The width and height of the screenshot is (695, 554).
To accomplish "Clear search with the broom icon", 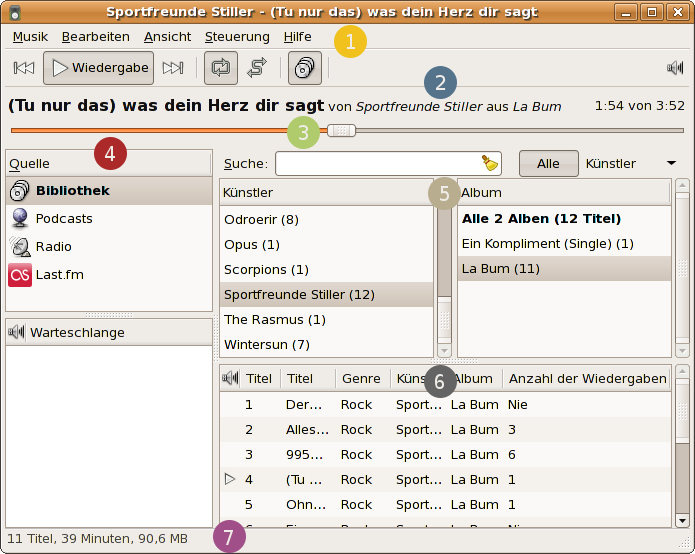I will pyautogui.click(x=489, y=164).
